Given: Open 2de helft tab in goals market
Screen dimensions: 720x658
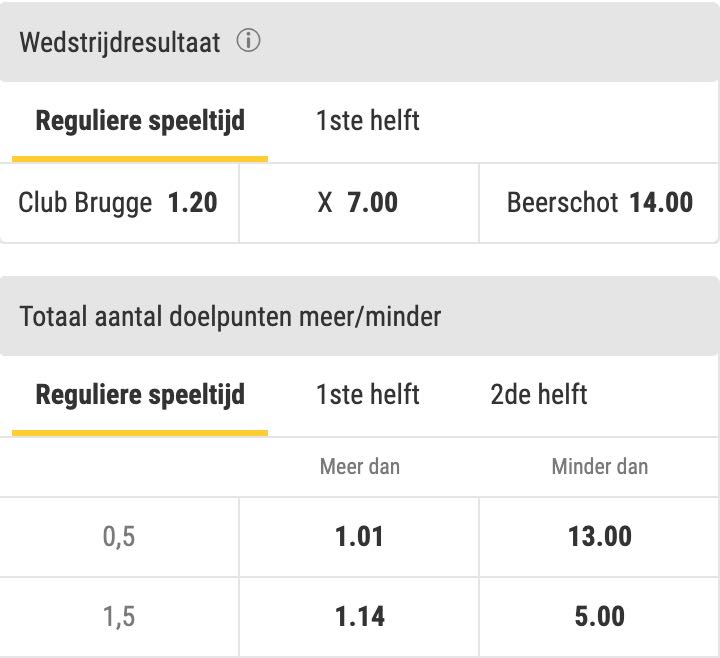Looking at the screenshot, I should pyautogui.click(x=539, y=395).
